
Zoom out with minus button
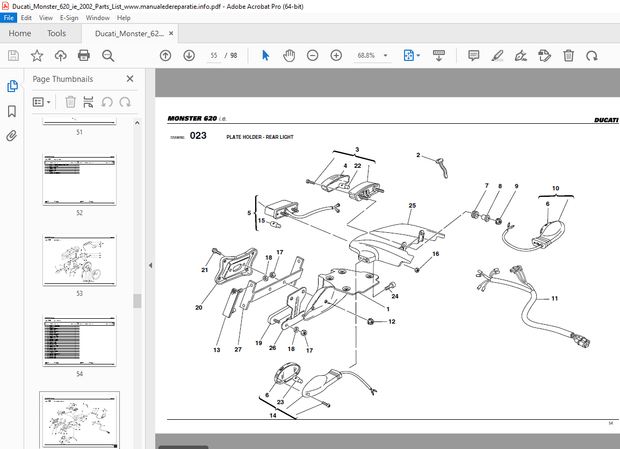click(x=312, y=55)
